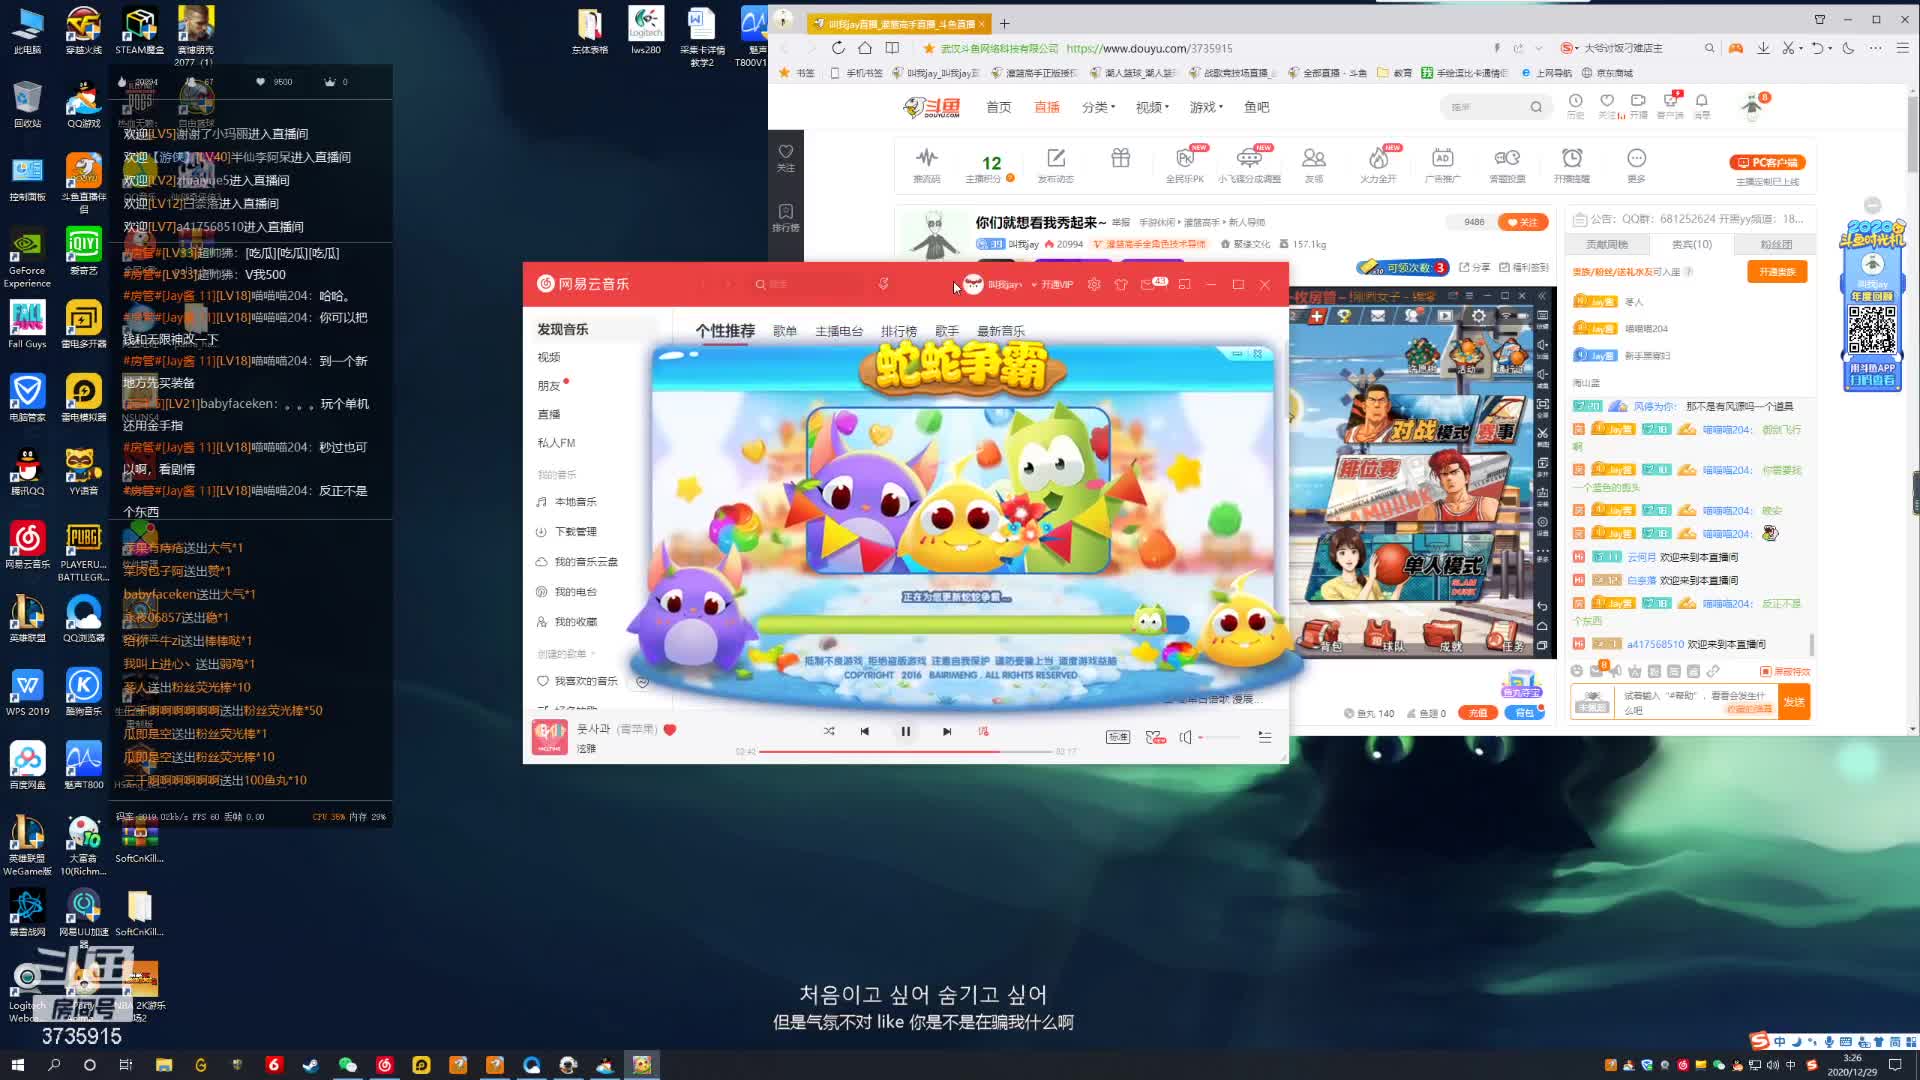Open Douyu 鱼吧 nav link
This screenshot has height=1080, width=1920.
pyautogui.click(x=1256, y=107)
